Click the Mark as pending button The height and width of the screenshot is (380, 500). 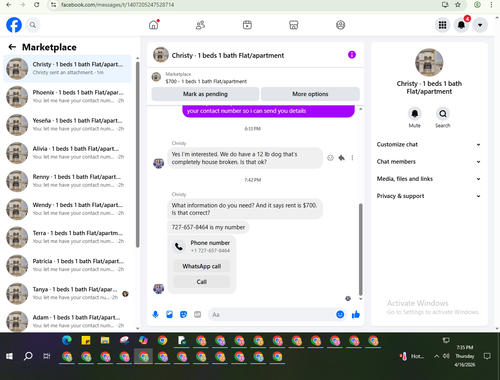click(205, 94)
